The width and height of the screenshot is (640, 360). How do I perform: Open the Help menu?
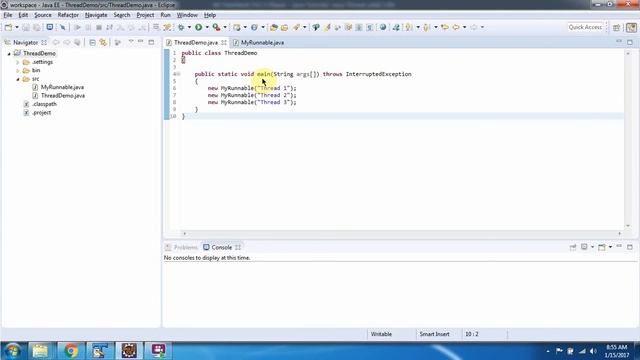pyautogui.click(x=210, y=15)
